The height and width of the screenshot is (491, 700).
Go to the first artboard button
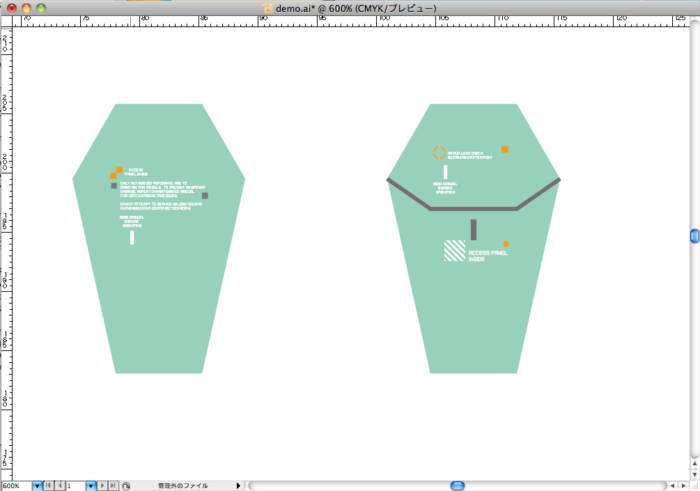[49, 485]
